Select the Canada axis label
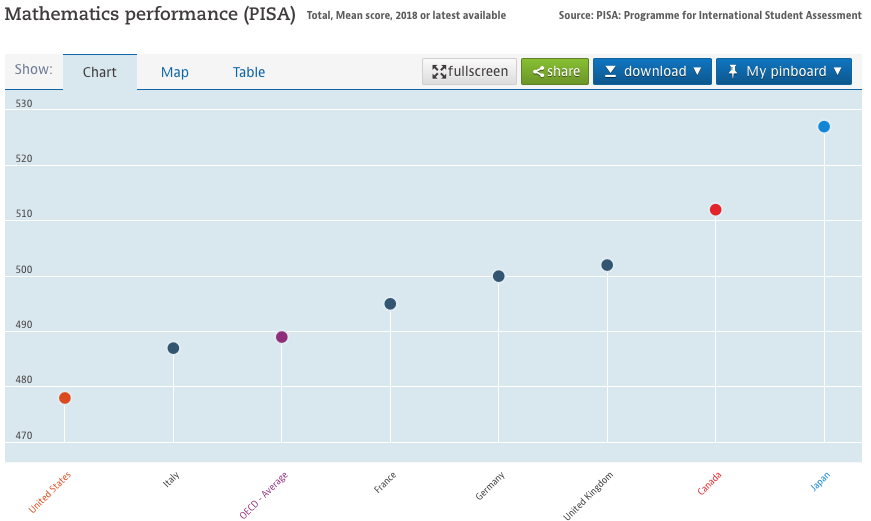Screen dimensions: 871x521 (x=709, y=483)
